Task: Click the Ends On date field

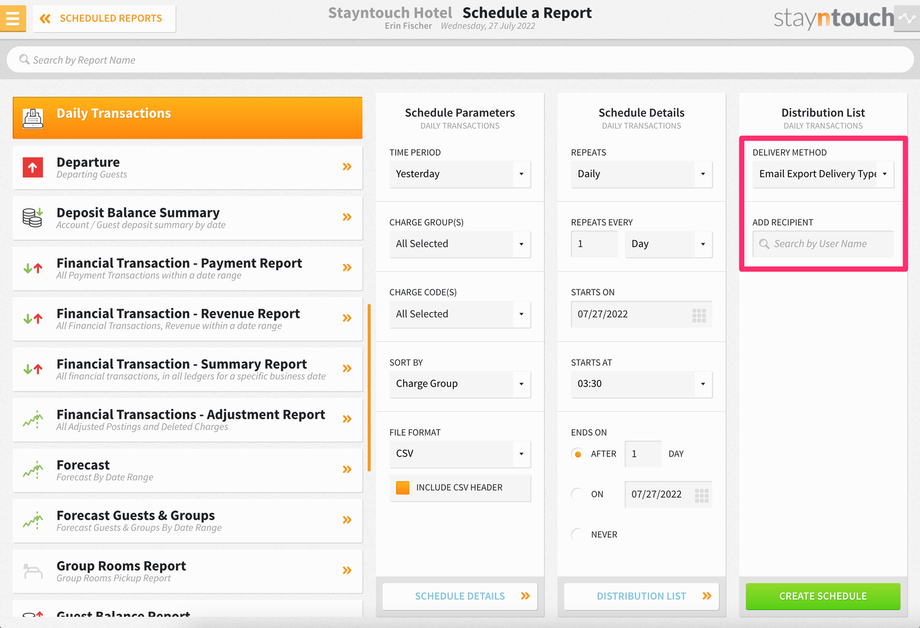Action: tap(668, 494)
